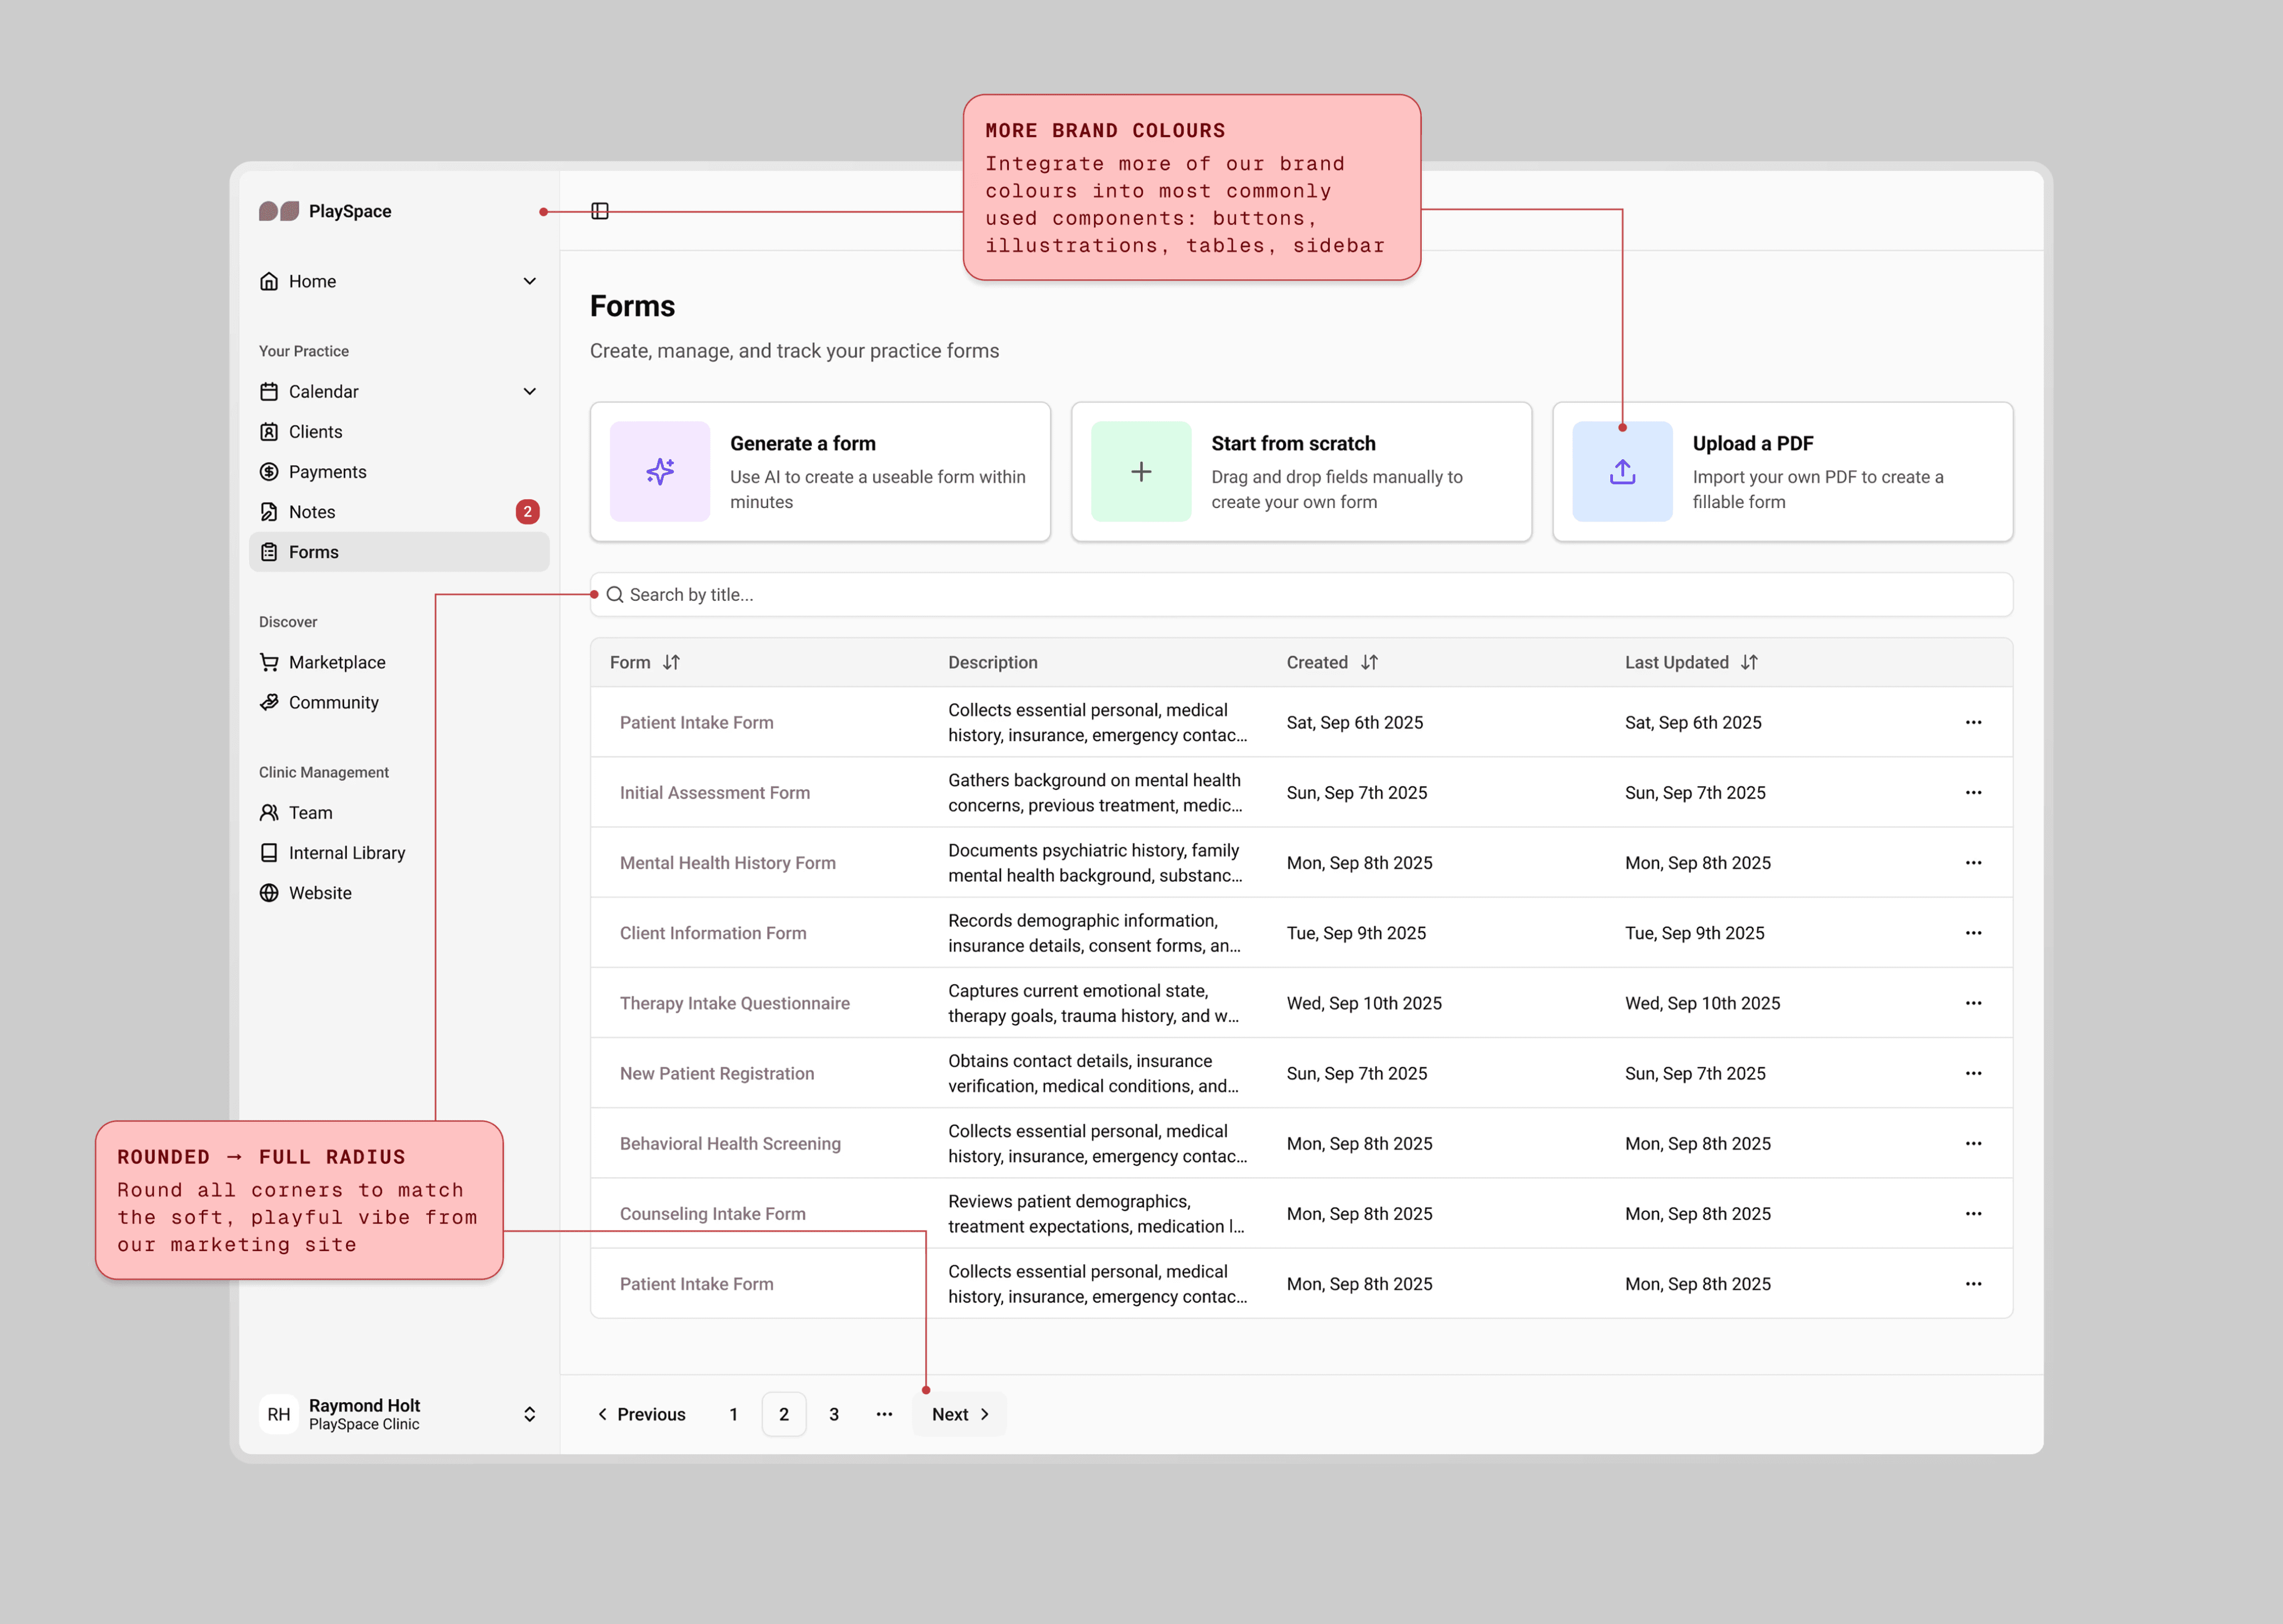Viewport: 2283px width, 1624px height.
Task: Toggle the sidebar collapse icon
Action: point(599,211)
